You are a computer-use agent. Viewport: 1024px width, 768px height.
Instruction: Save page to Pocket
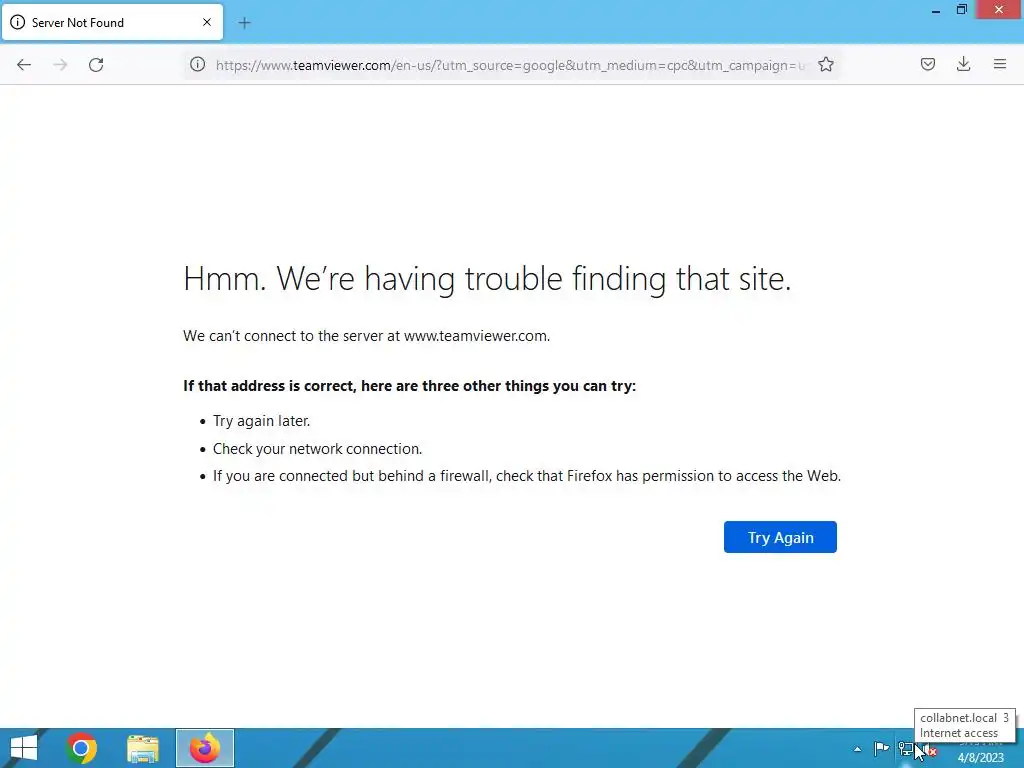[x=927, y=64]
